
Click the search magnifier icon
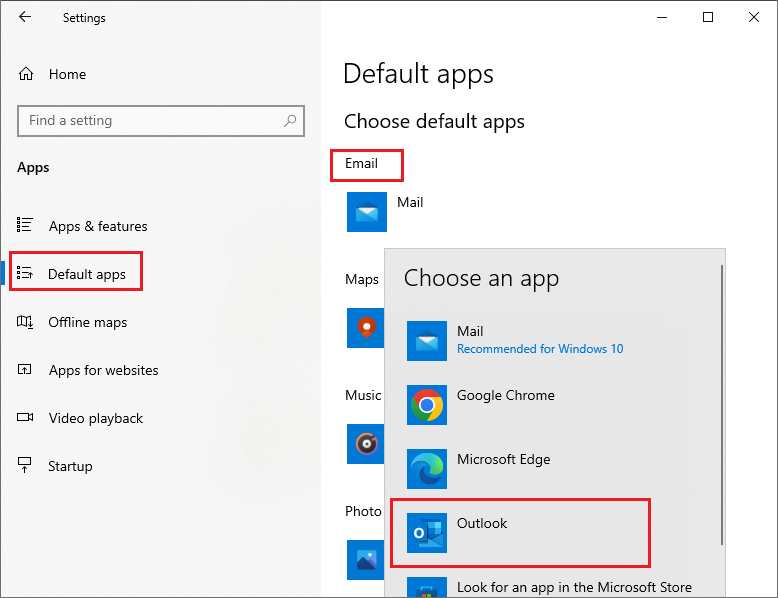coord(290,121)
